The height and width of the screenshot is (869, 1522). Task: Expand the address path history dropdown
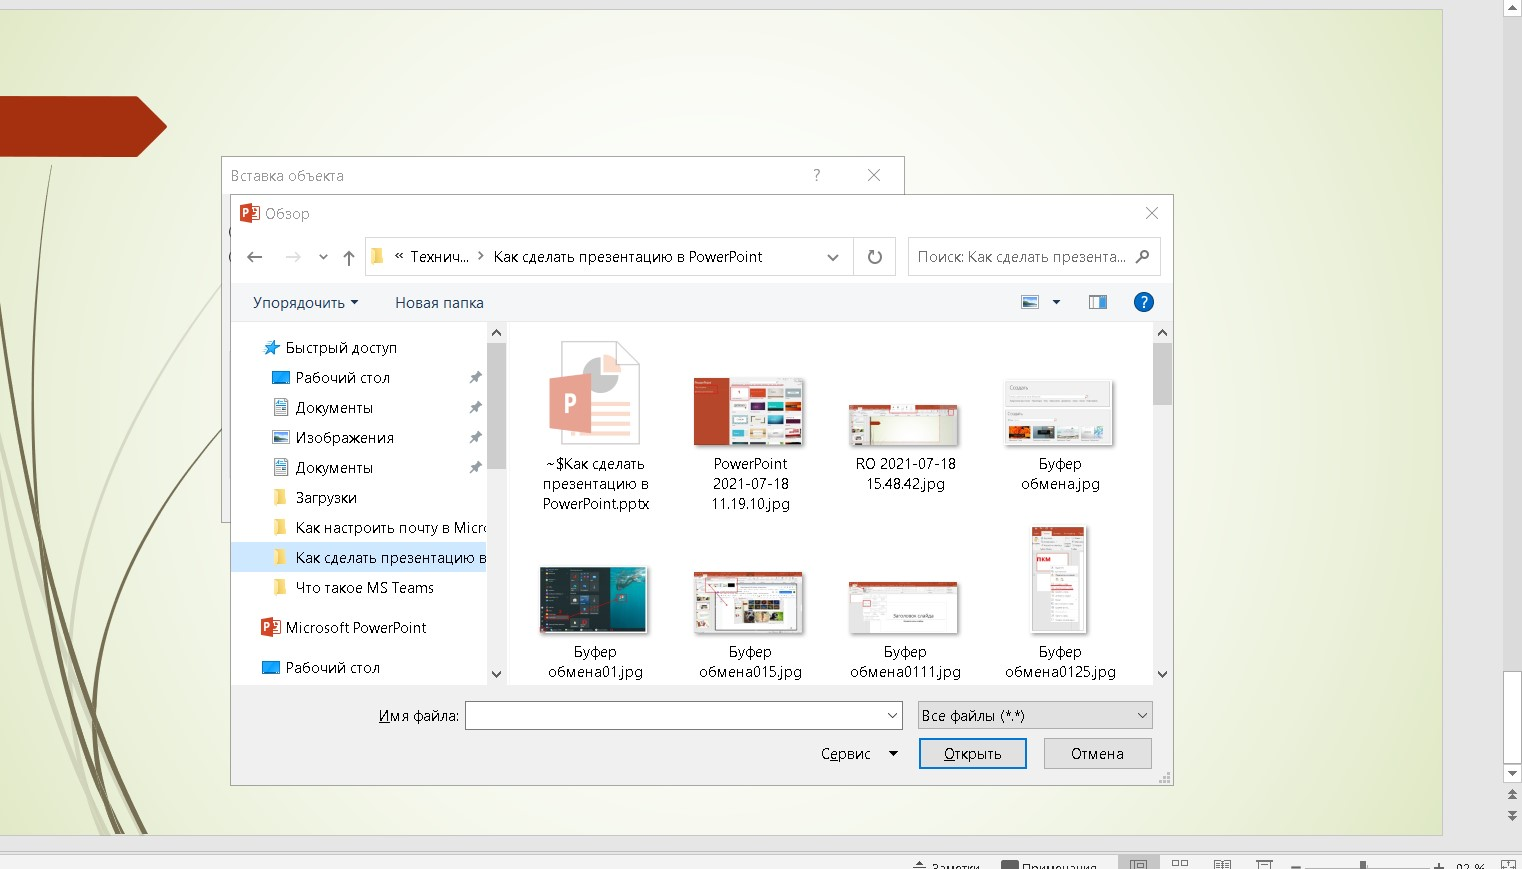point(832,257)
